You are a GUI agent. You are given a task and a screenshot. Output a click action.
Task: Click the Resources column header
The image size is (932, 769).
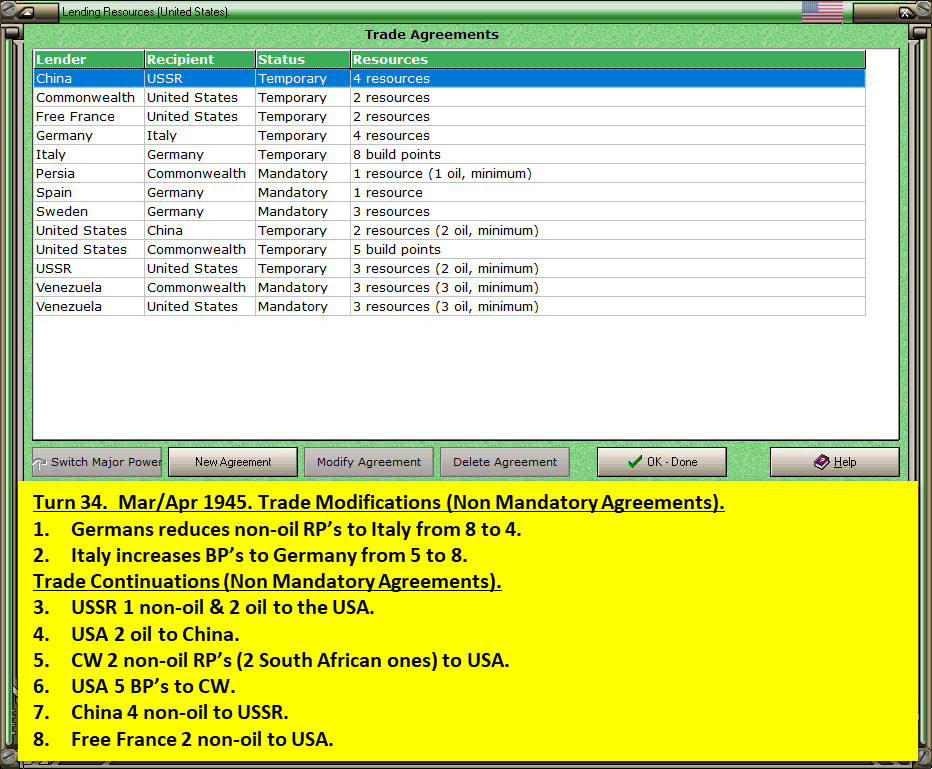(x=608, y=59)
